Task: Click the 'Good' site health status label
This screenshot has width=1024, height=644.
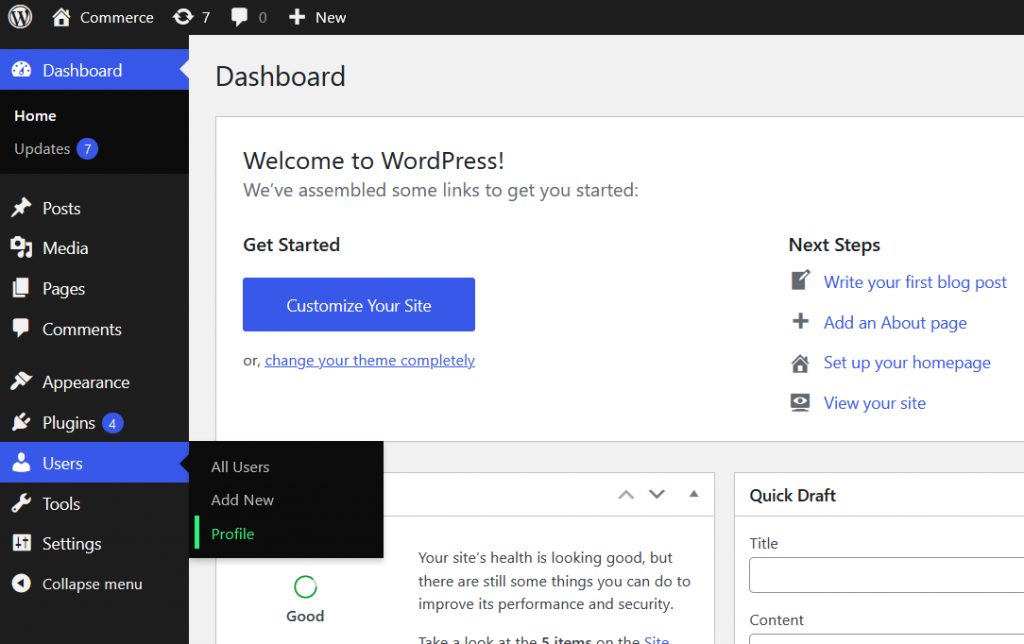Action: coord(305,616)
